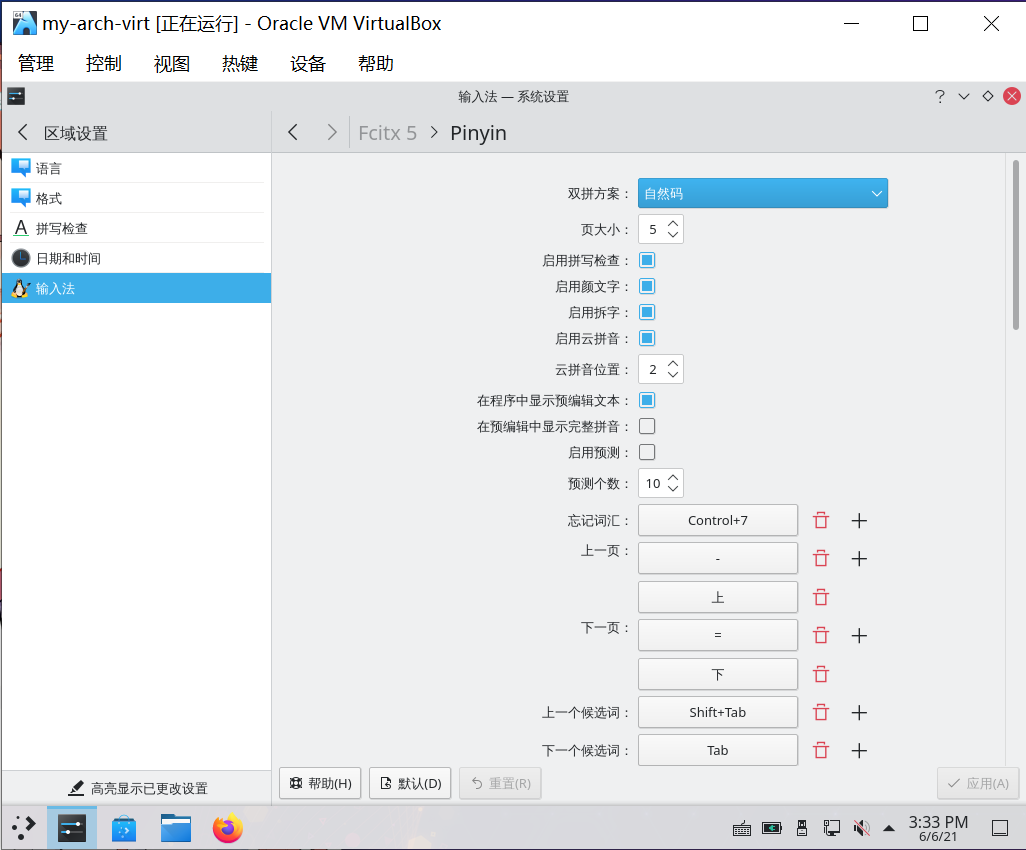Check 在预编辑中显示完整拼音
Viewport: 1026px width, 850px height.
[646, 425]
